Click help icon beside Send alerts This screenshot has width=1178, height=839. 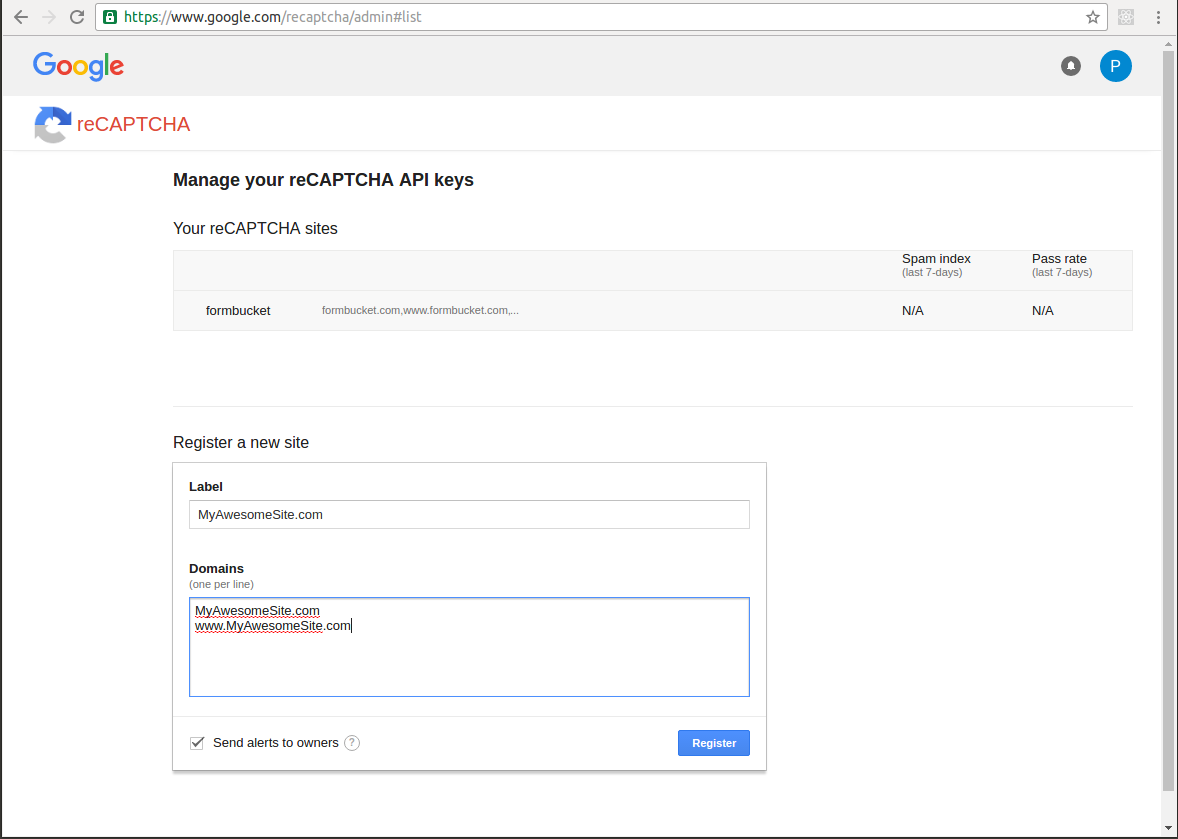tap(352, 743)
